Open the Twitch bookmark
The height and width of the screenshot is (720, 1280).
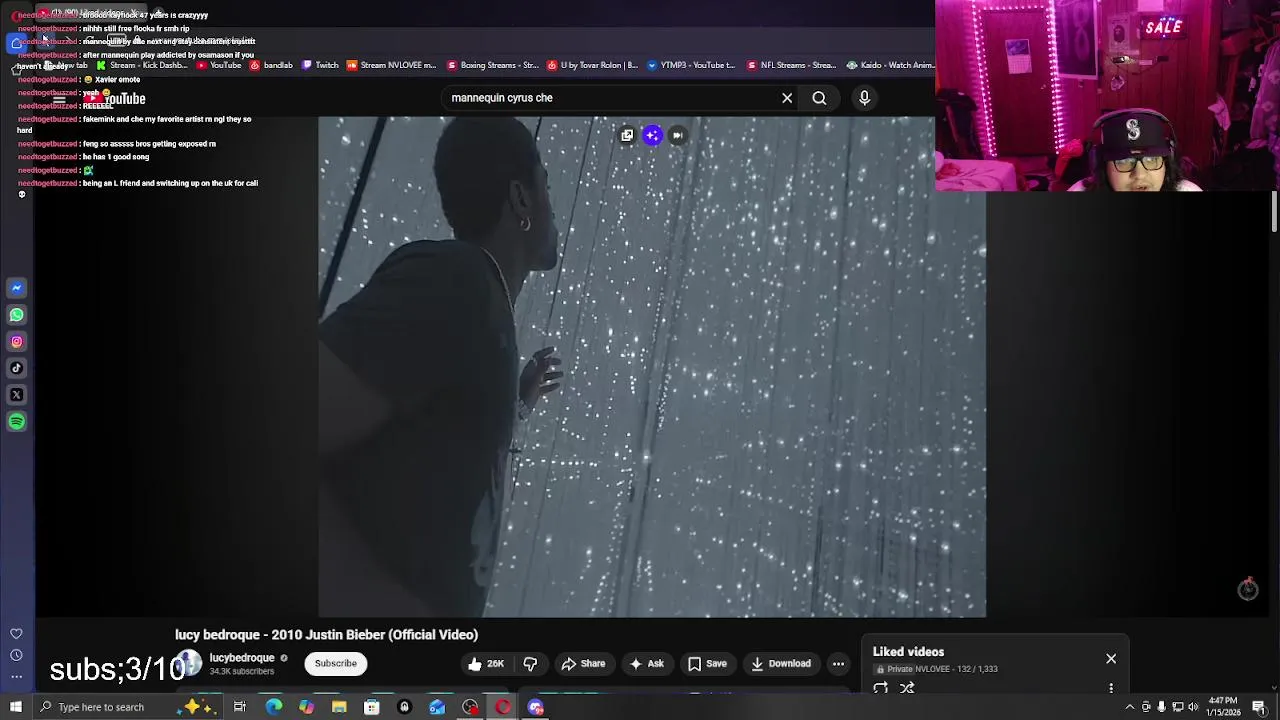(x=320, y=65)
